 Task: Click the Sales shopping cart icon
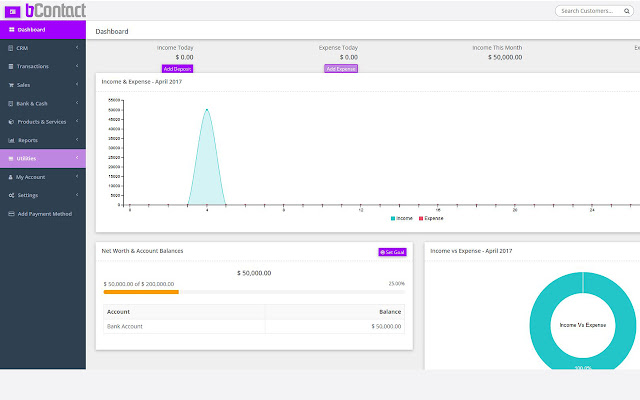[10, 85]
